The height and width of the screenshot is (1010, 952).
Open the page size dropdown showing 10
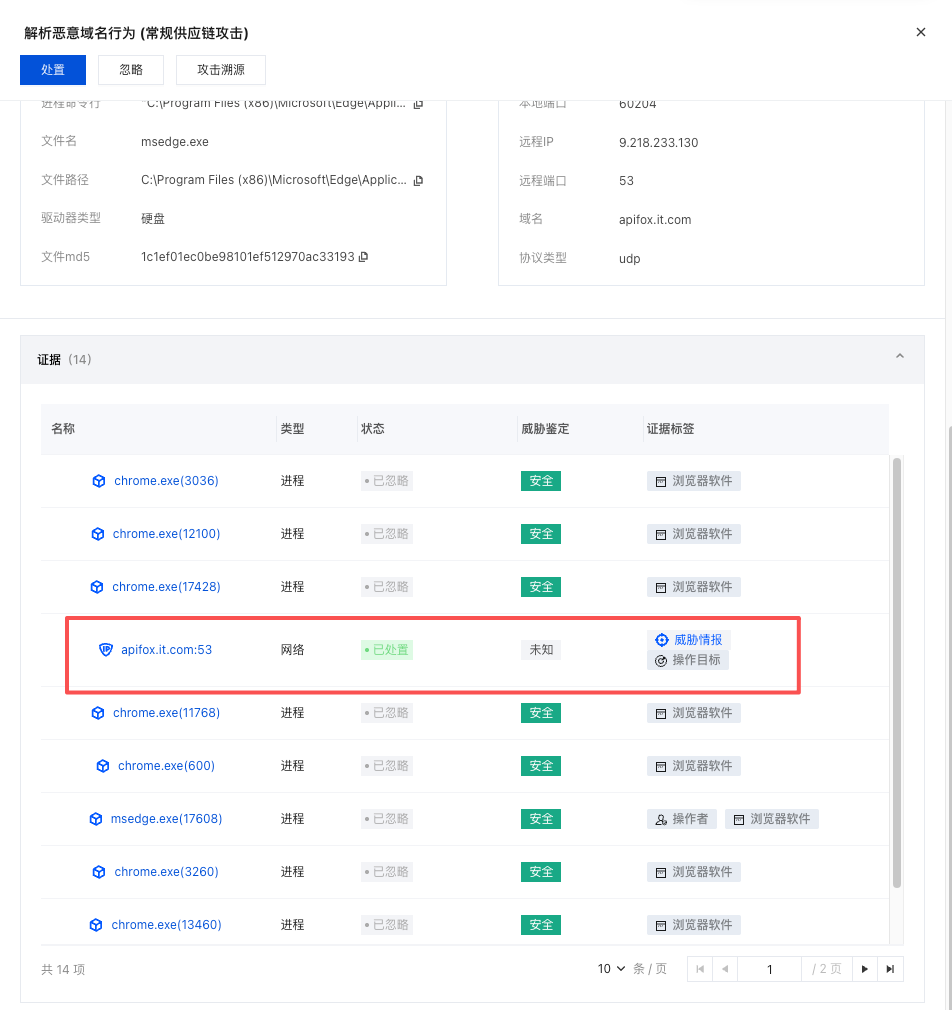click(610, 968)
